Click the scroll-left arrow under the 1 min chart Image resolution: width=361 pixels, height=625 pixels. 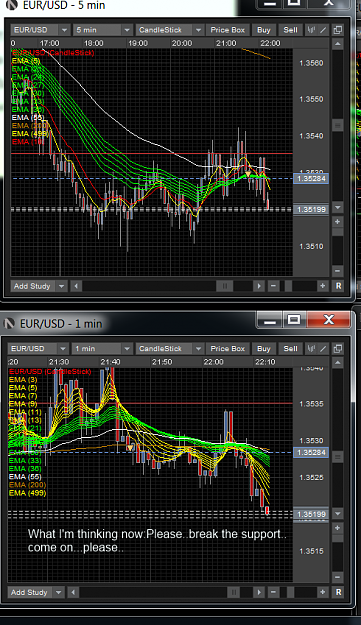[x=73, y=592]
